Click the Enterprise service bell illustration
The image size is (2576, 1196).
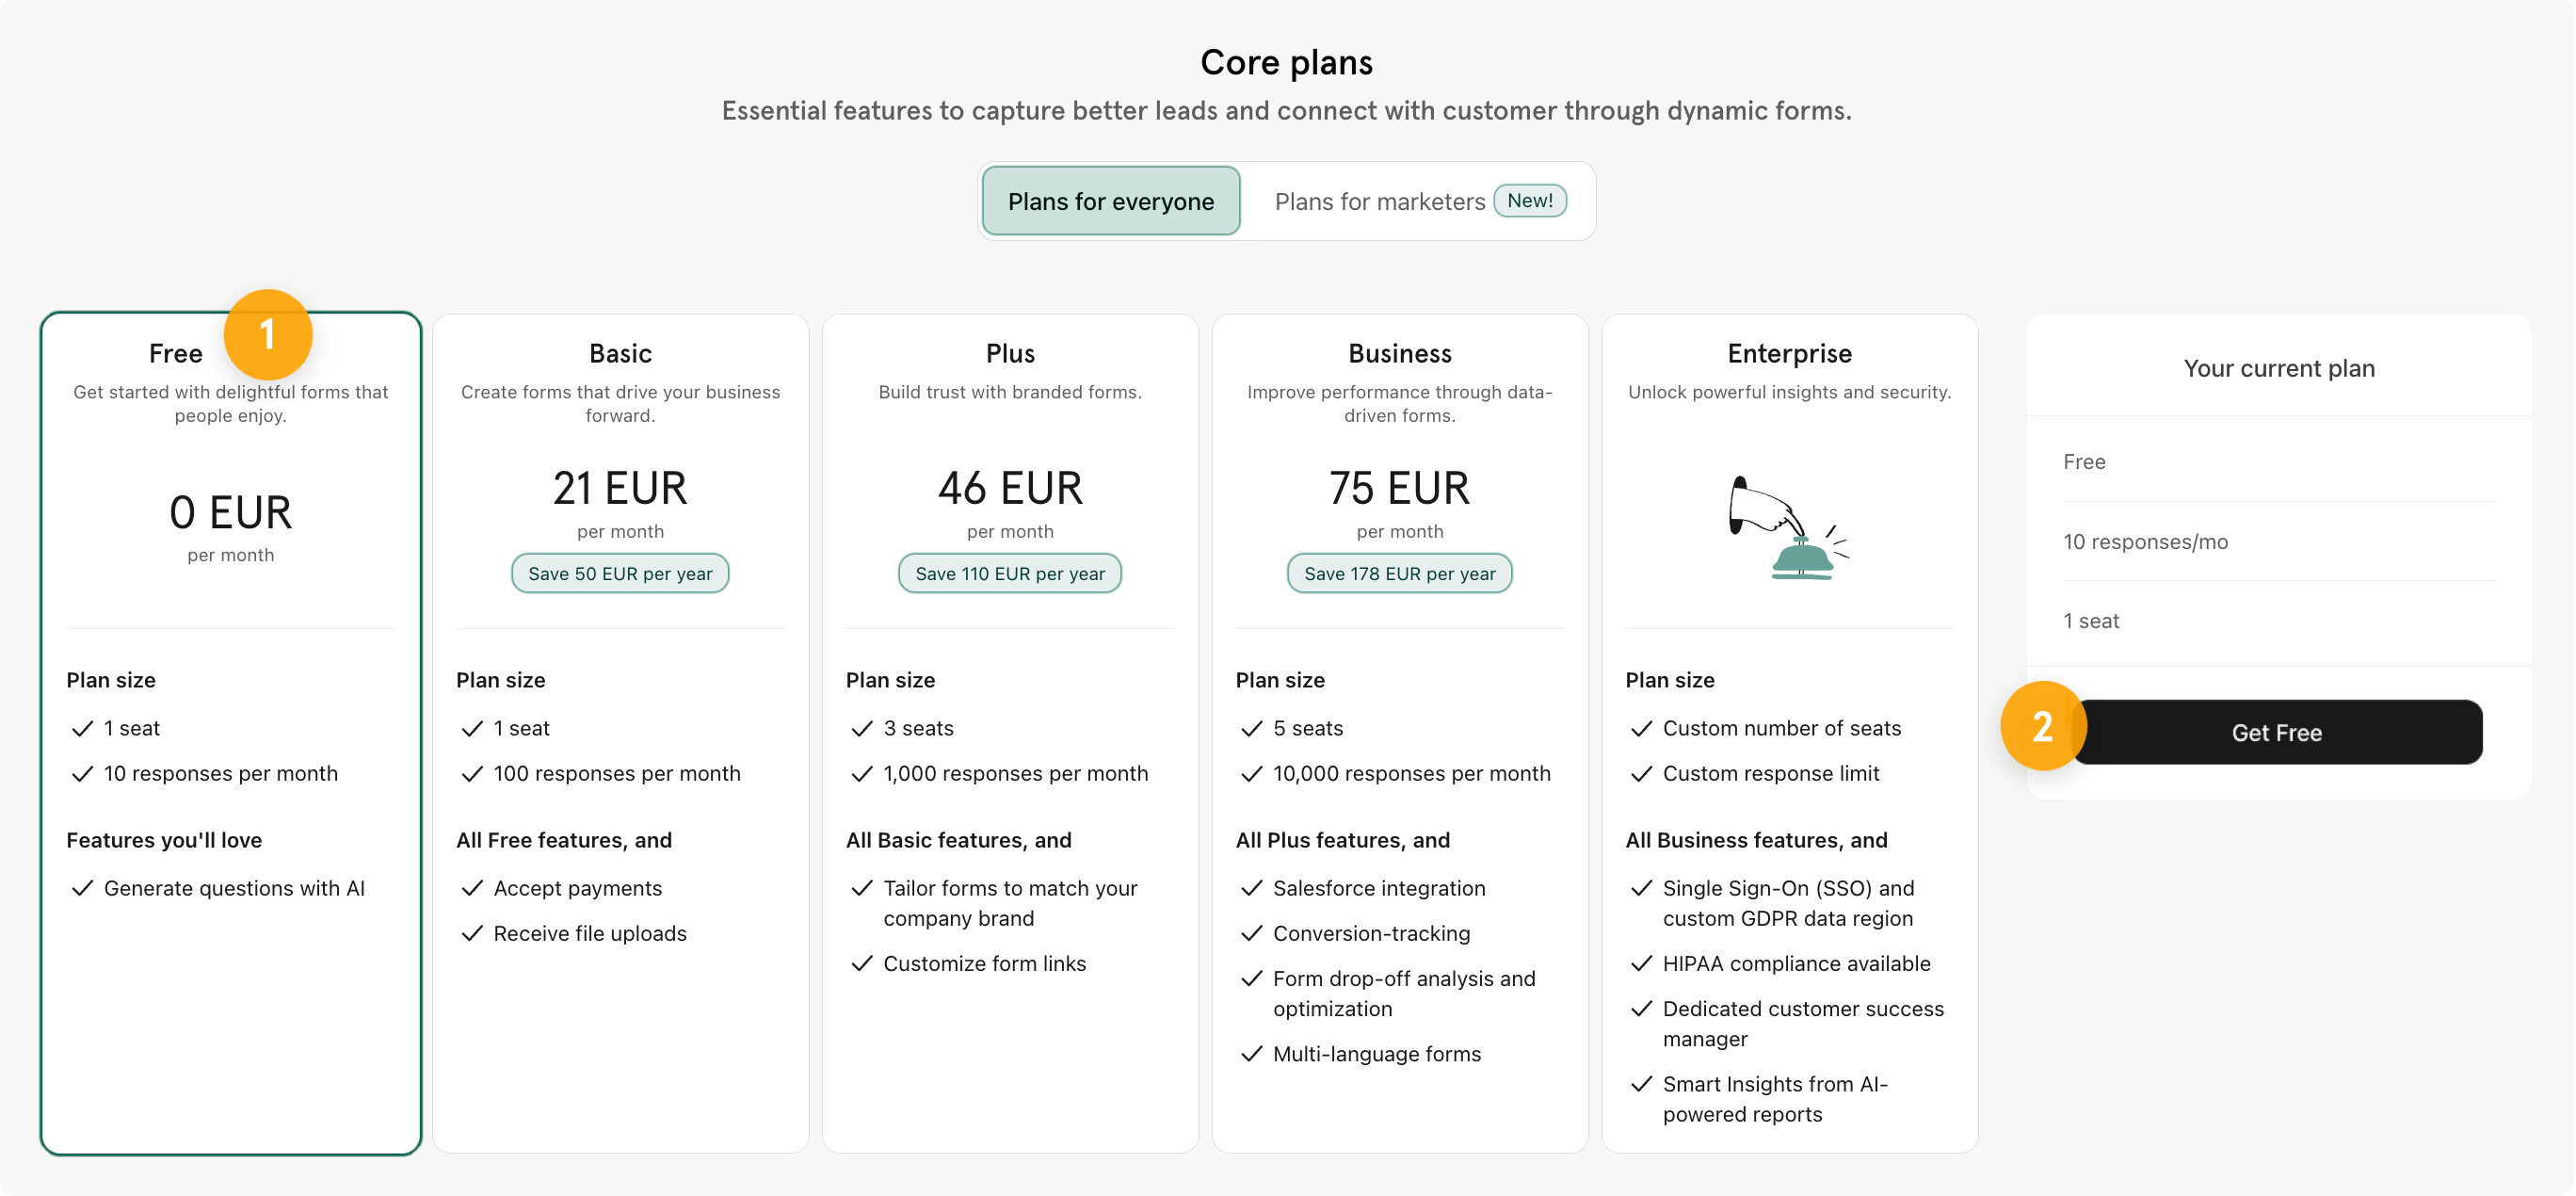(x=1789, y=527)
